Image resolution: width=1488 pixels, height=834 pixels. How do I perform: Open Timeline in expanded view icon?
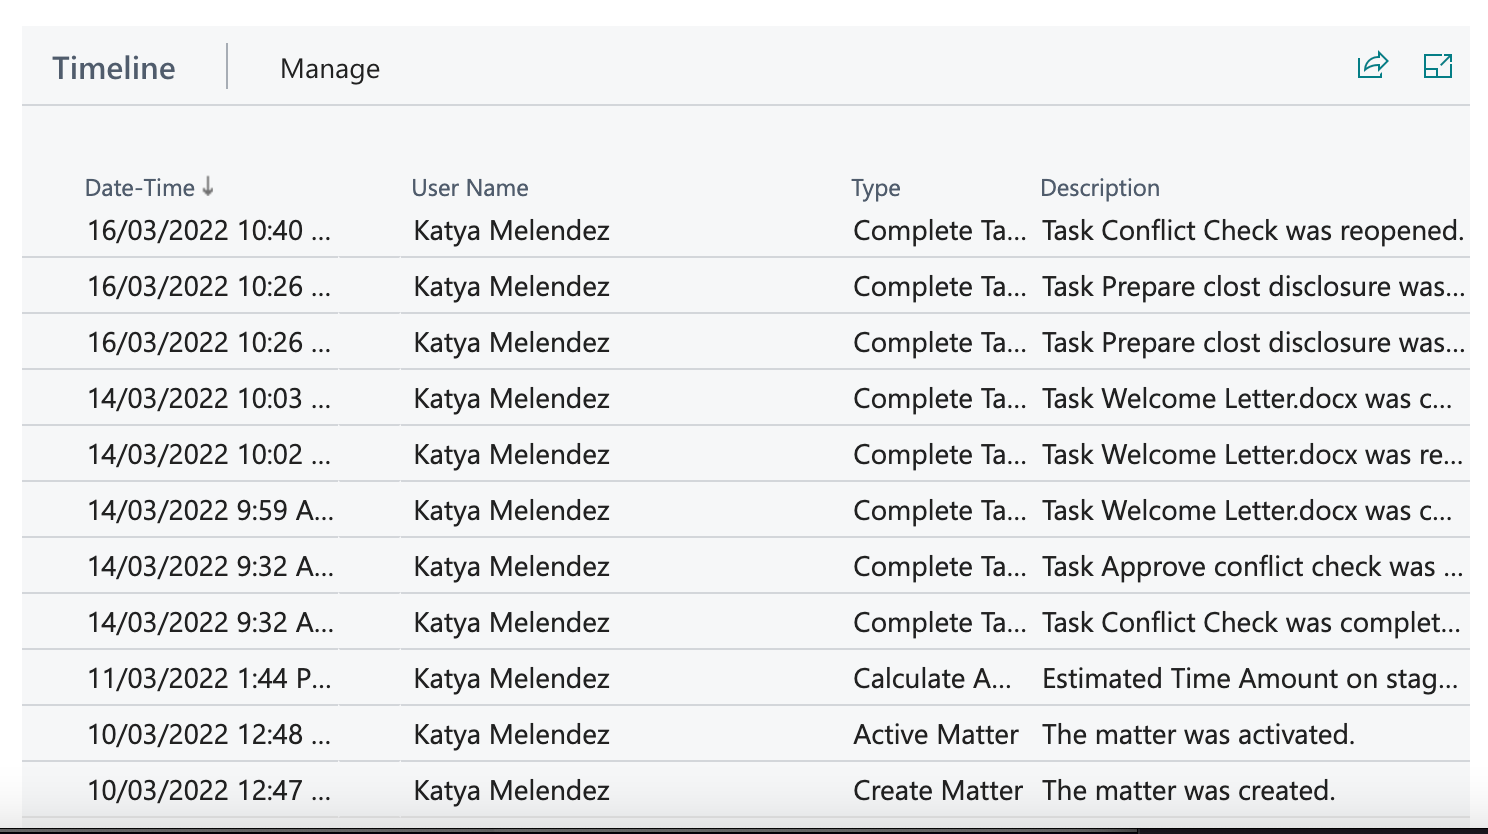1437,66
